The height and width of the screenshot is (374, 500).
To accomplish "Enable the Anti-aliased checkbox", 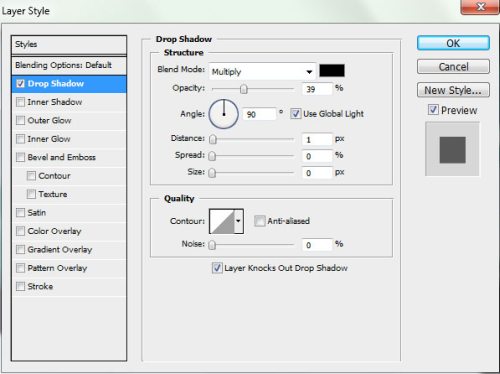I will 259,221.
